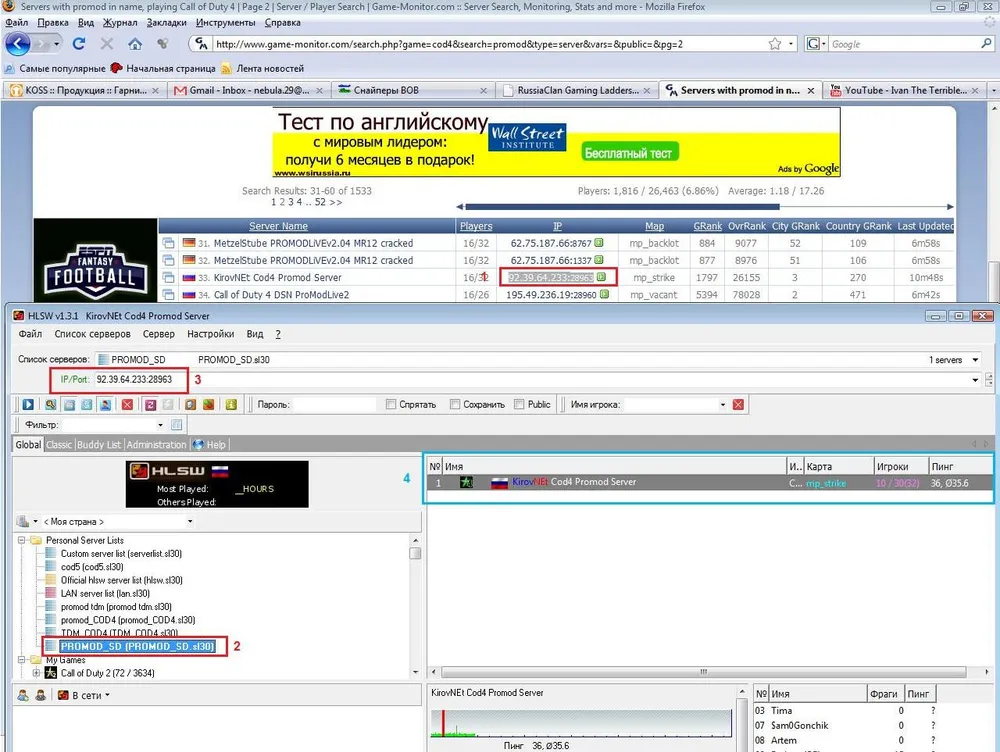Image resolution: width=1000 pixels, height=752 pixels.
Task: Expand the Call of Duty 2 tree node
Action: tap(37, 674)
